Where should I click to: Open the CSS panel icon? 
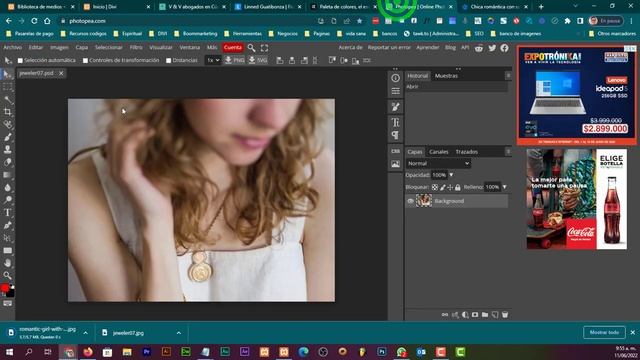point(396,151)
